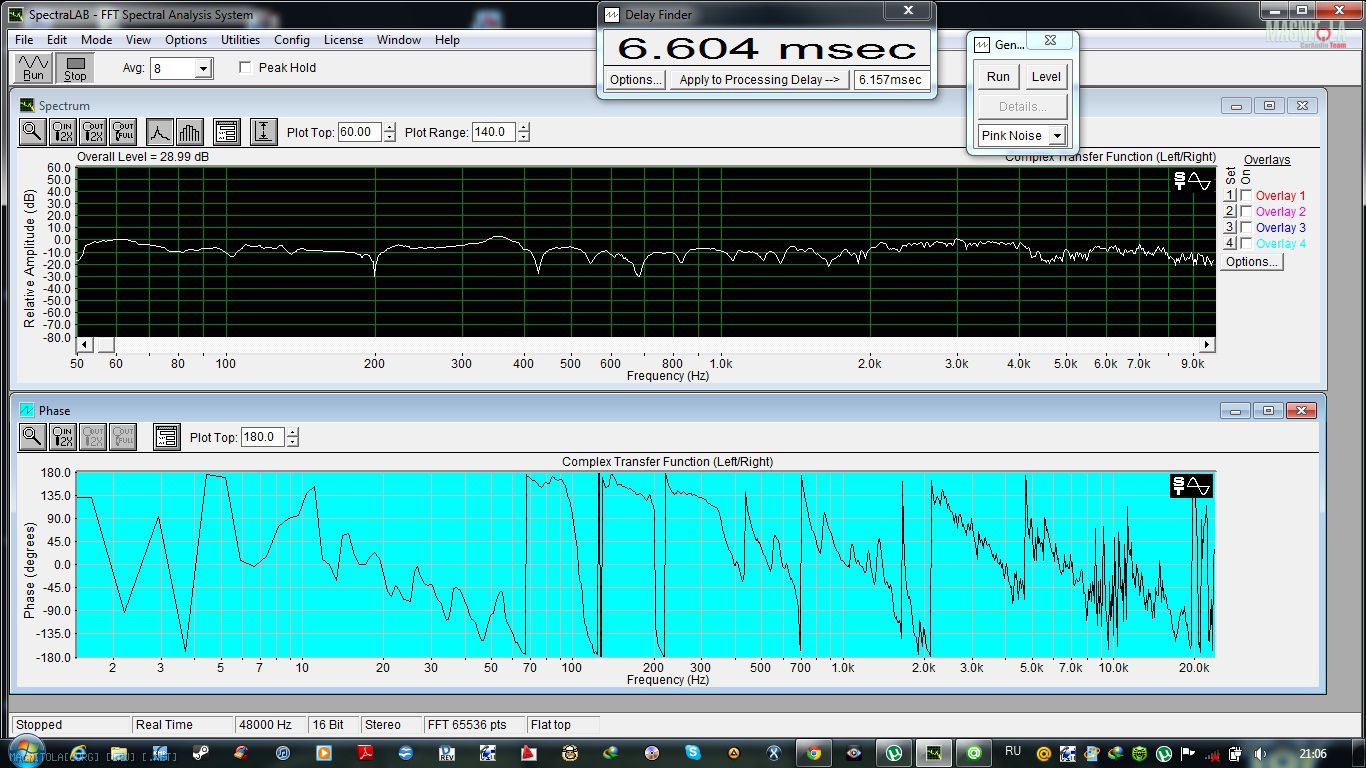Increase Spectrum Plot Top with up arrow
Image resolution: width=1366 pixels, height=768 pixels.
coord(389,127)
